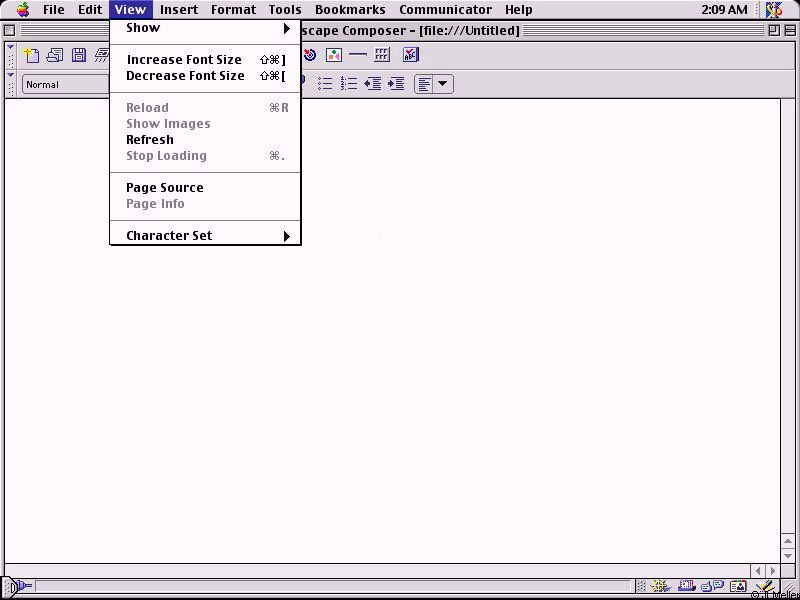Screen dimensions: 800x600
Task: Click the horizontal scrollbar left arrow
Action: 758,570
